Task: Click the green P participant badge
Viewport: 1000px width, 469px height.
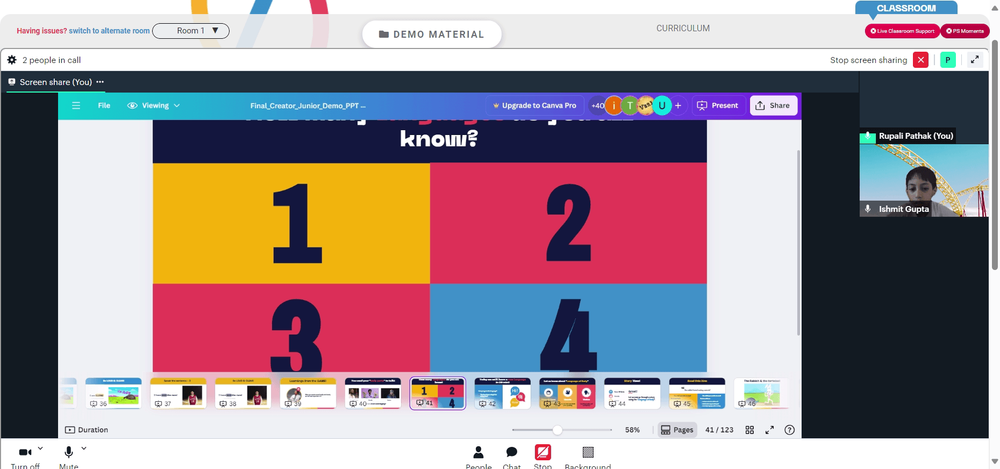Action: pyautogui.click(x=948, y=60)
